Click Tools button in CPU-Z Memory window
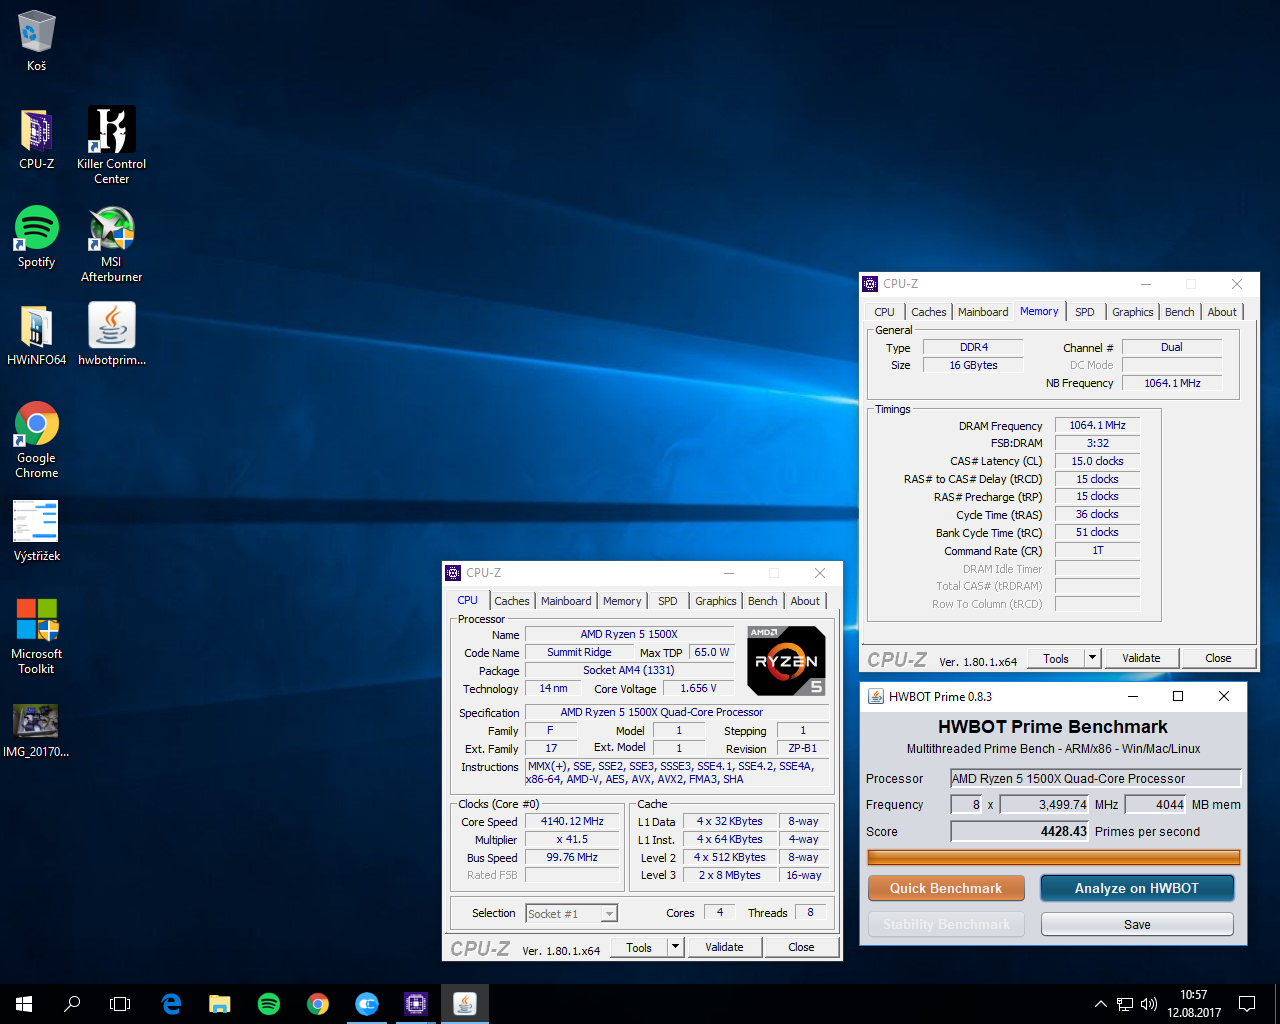This screenshot has height=1024, width=1280. (1056, 658)
